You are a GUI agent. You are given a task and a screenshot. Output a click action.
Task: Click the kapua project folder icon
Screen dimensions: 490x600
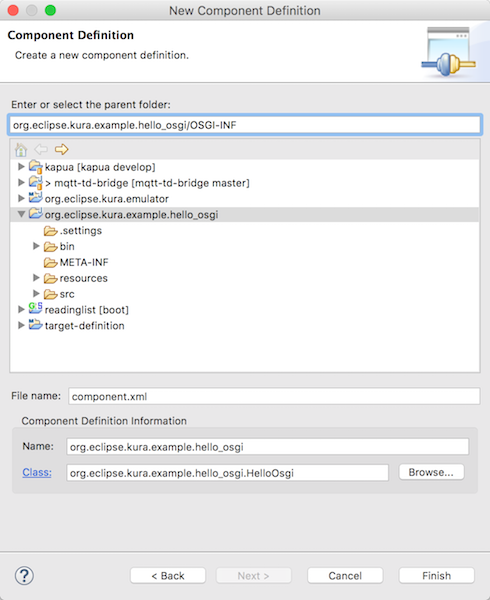coord(36,167)
